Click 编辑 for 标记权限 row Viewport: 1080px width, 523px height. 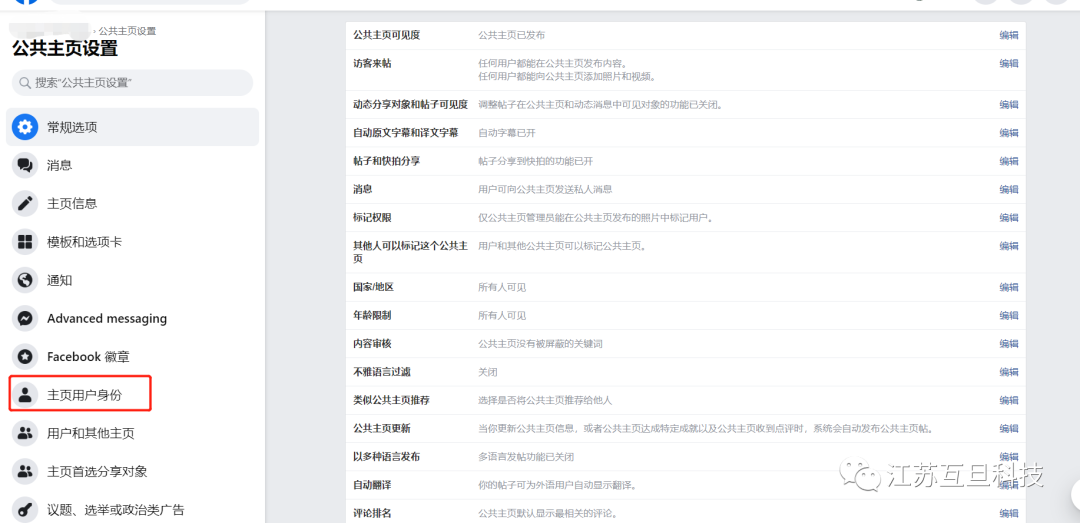pyautogui.click(x=1008, y=217)
